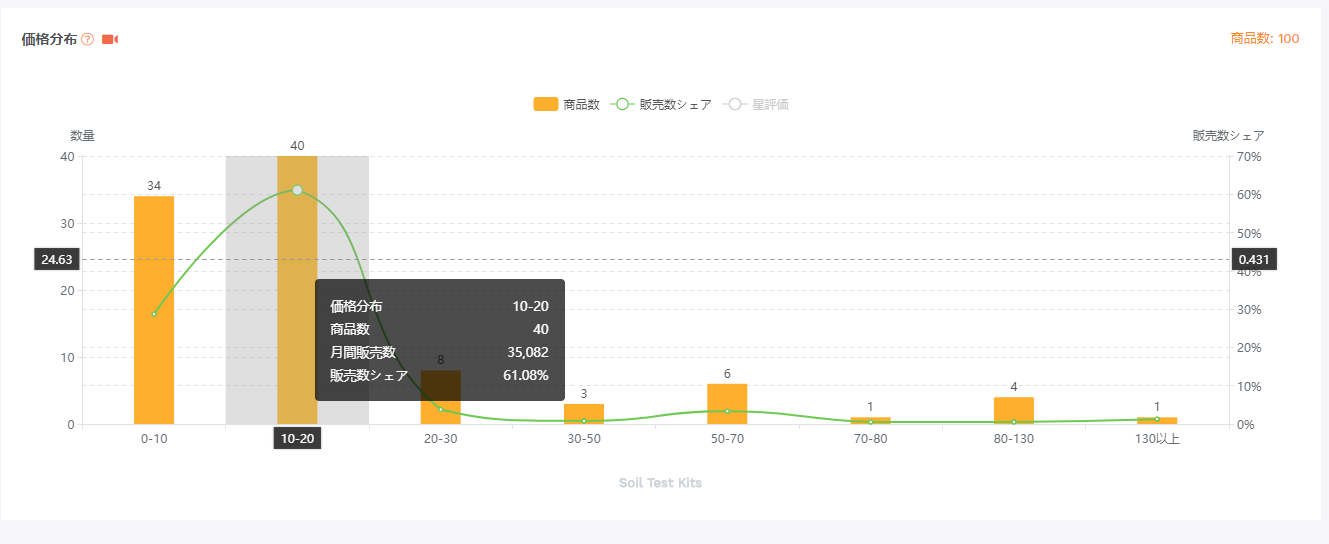The width and height of the screenshot is (1329, 544).
Task: Click the 70-80 axis label
Action: (870, 439)
